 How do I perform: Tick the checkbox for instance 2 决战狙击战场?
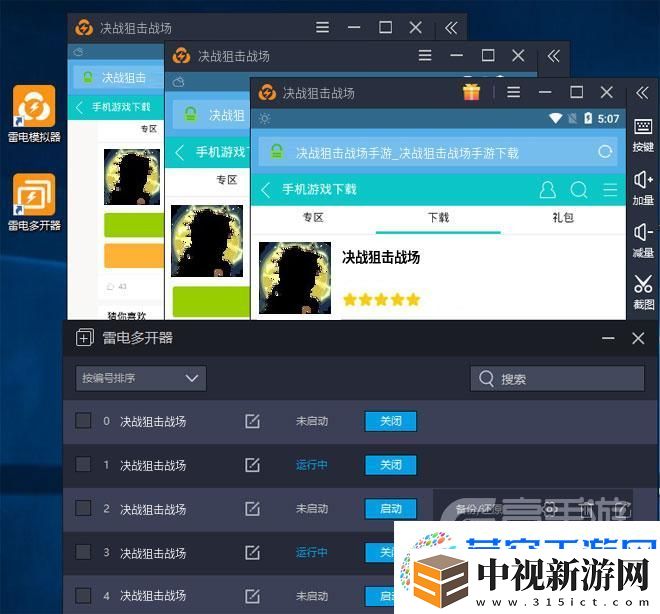pyautogui.click(x=83, y=508)
